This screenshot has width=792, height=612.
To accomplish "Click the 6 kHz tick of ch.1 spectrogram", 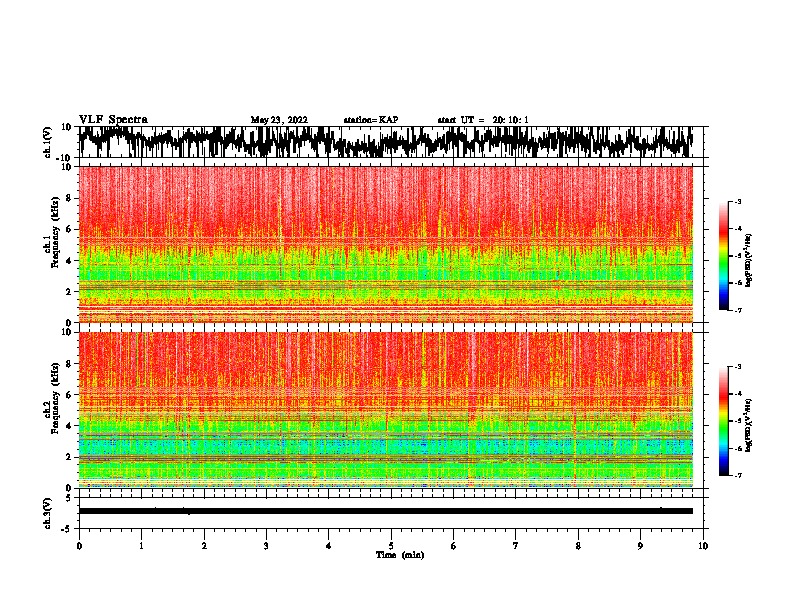I will pos(70,229).
